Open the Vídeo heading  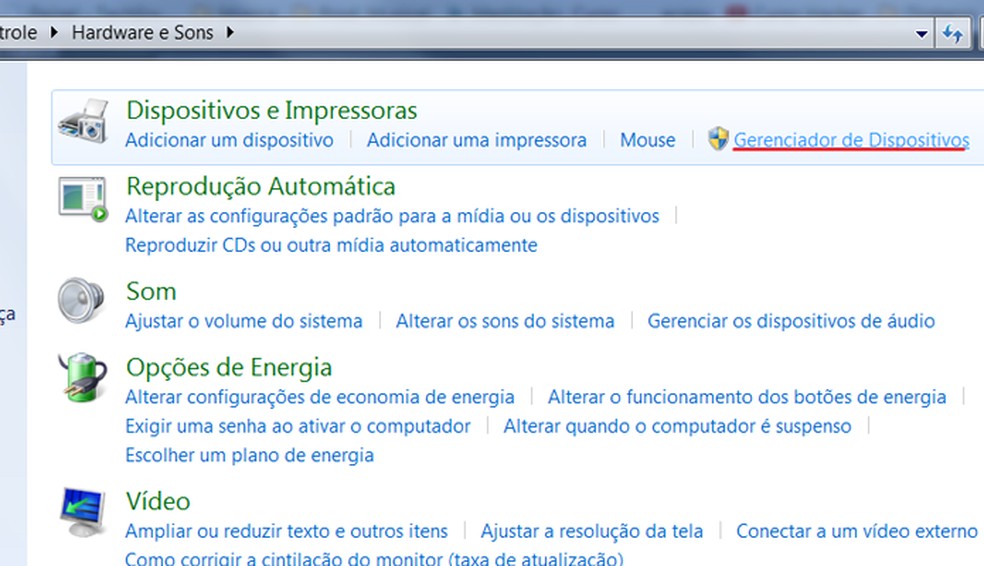[x=158, y=501]
